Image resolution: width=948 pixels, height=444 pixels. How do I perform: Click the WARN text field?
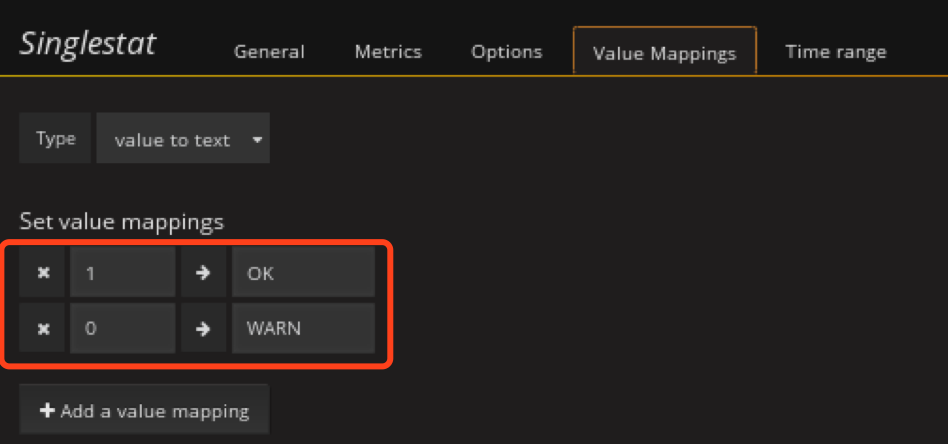pos(303,328)
